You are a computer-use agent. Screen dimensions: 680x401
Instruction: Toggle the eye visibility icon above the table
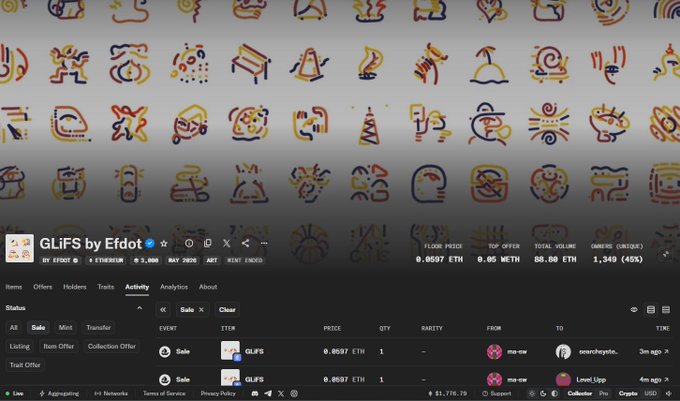[x=634, y=310]
